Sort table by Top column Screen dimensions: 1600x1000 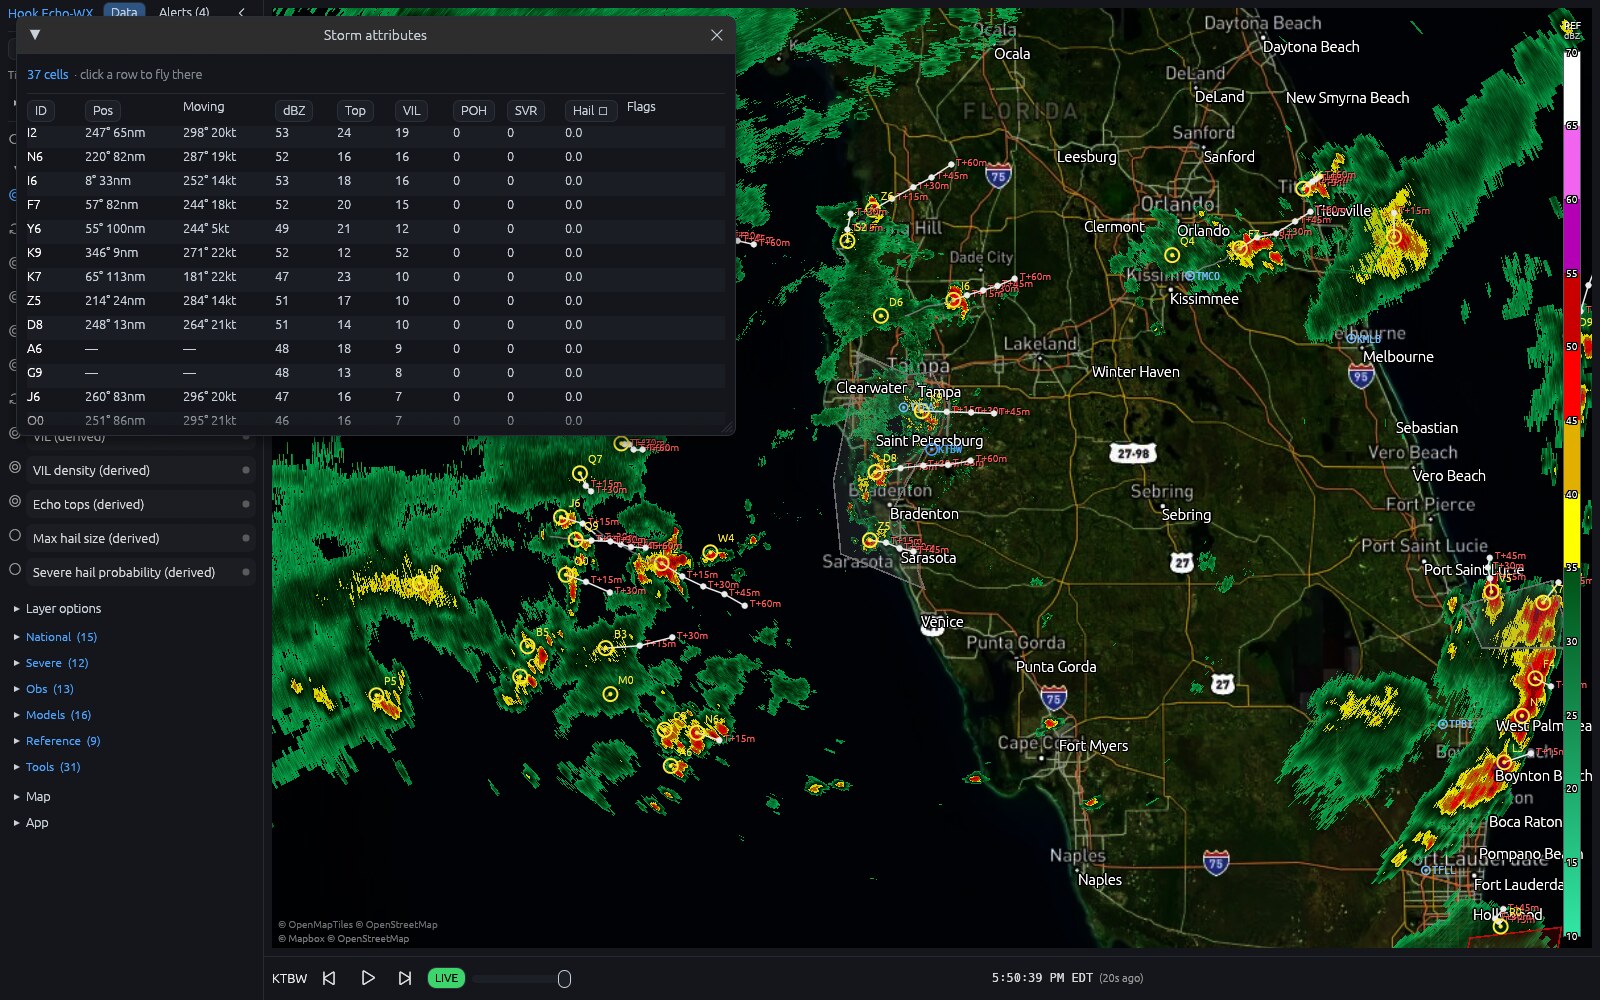[355, 110]
